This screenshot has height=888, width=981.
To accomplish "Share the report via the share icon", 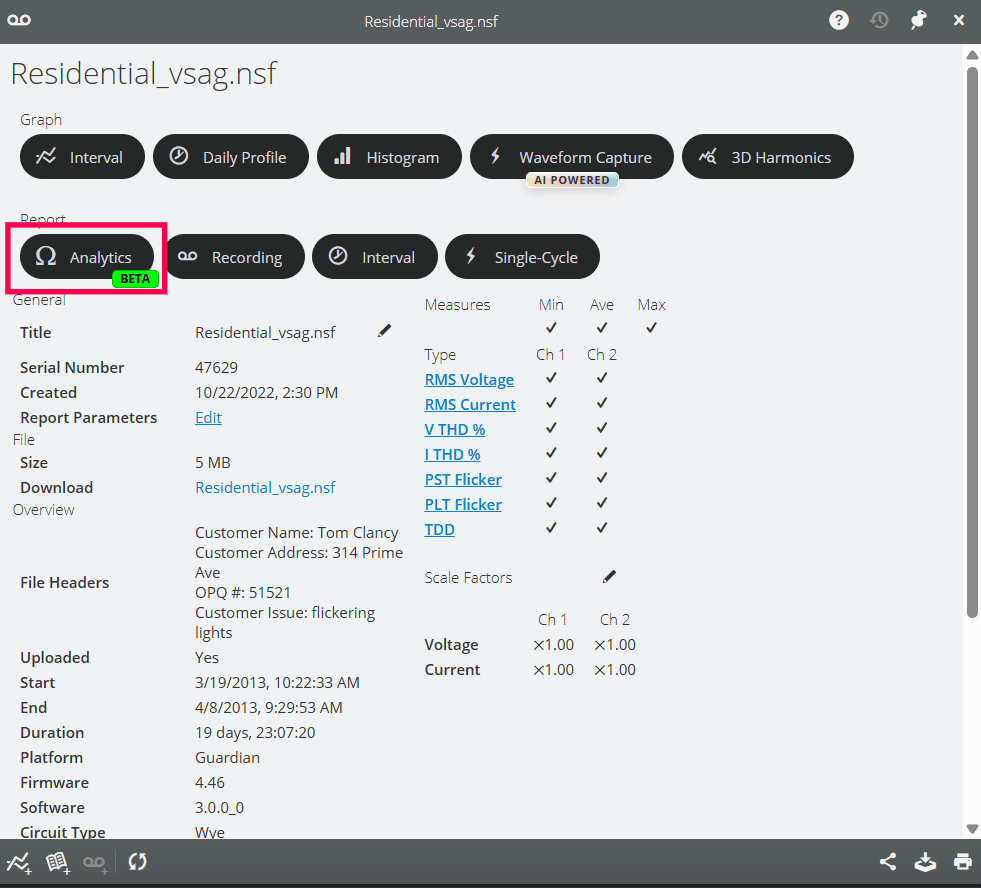I will tap(887, 861).
